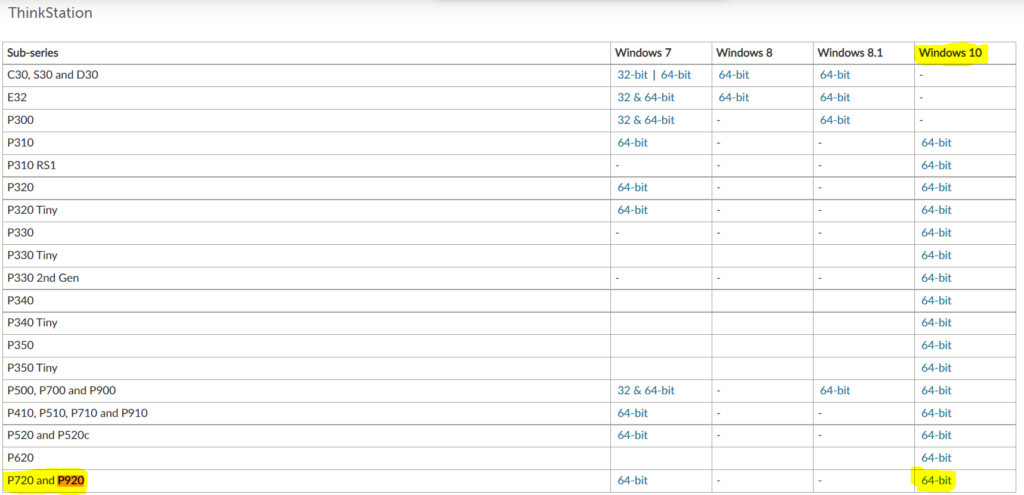Select the P330 row label
The image size is (1024, 495).
20,232
